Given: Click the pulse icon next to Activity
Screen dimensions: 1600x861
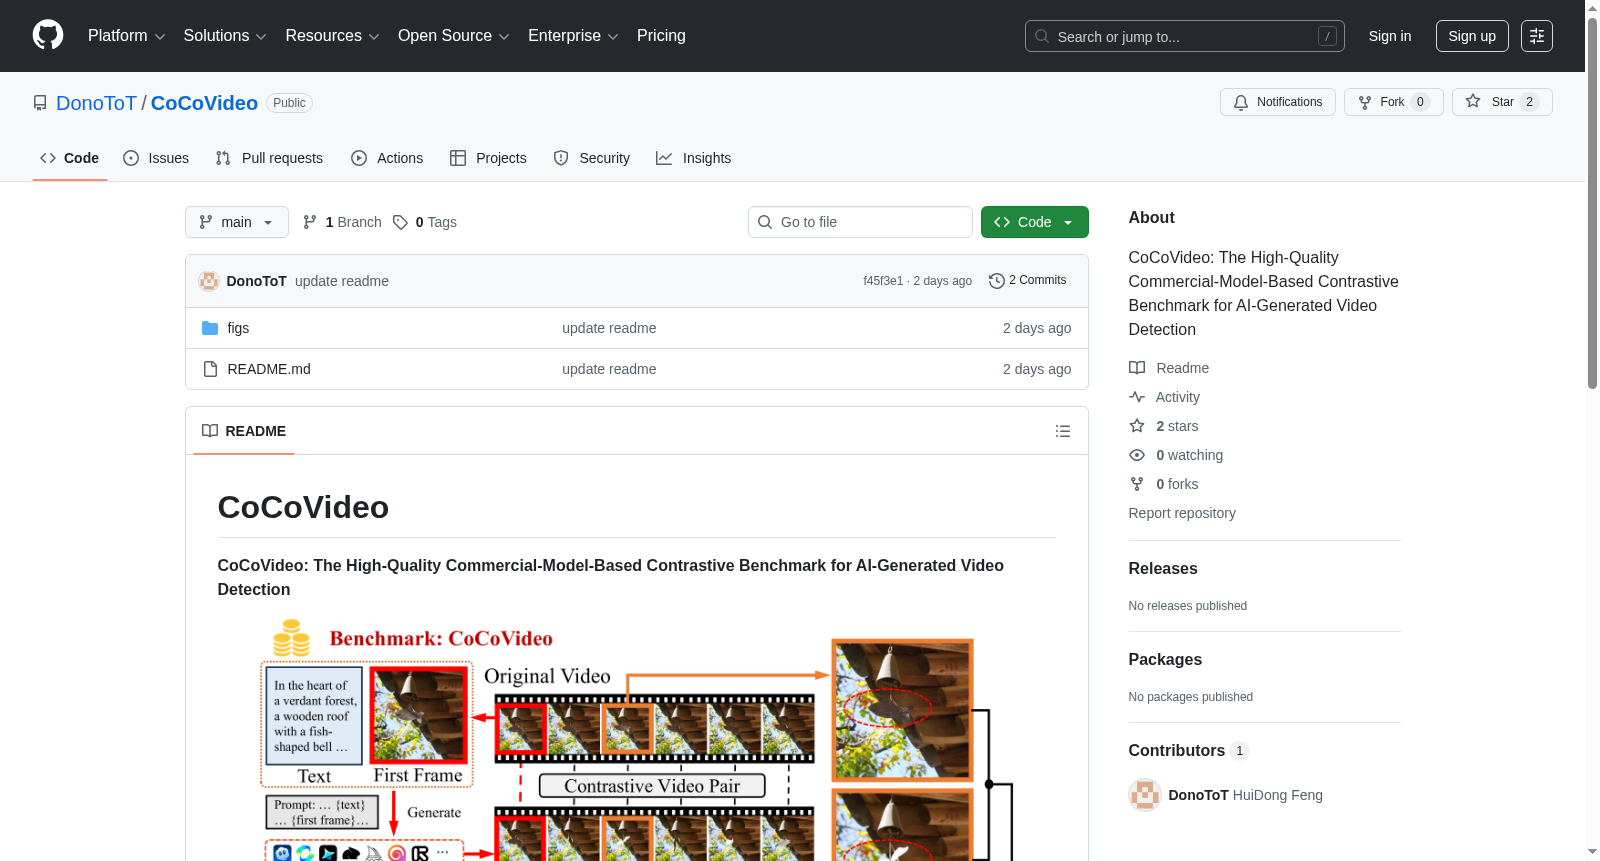Looking at the screenshot, I should 1137,397.
